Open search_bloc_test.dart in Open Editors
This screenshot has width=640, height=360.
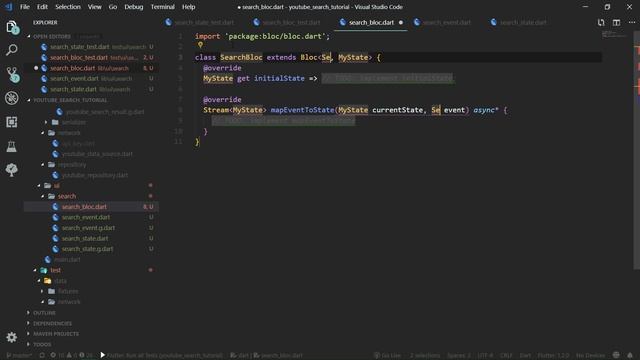92,58
